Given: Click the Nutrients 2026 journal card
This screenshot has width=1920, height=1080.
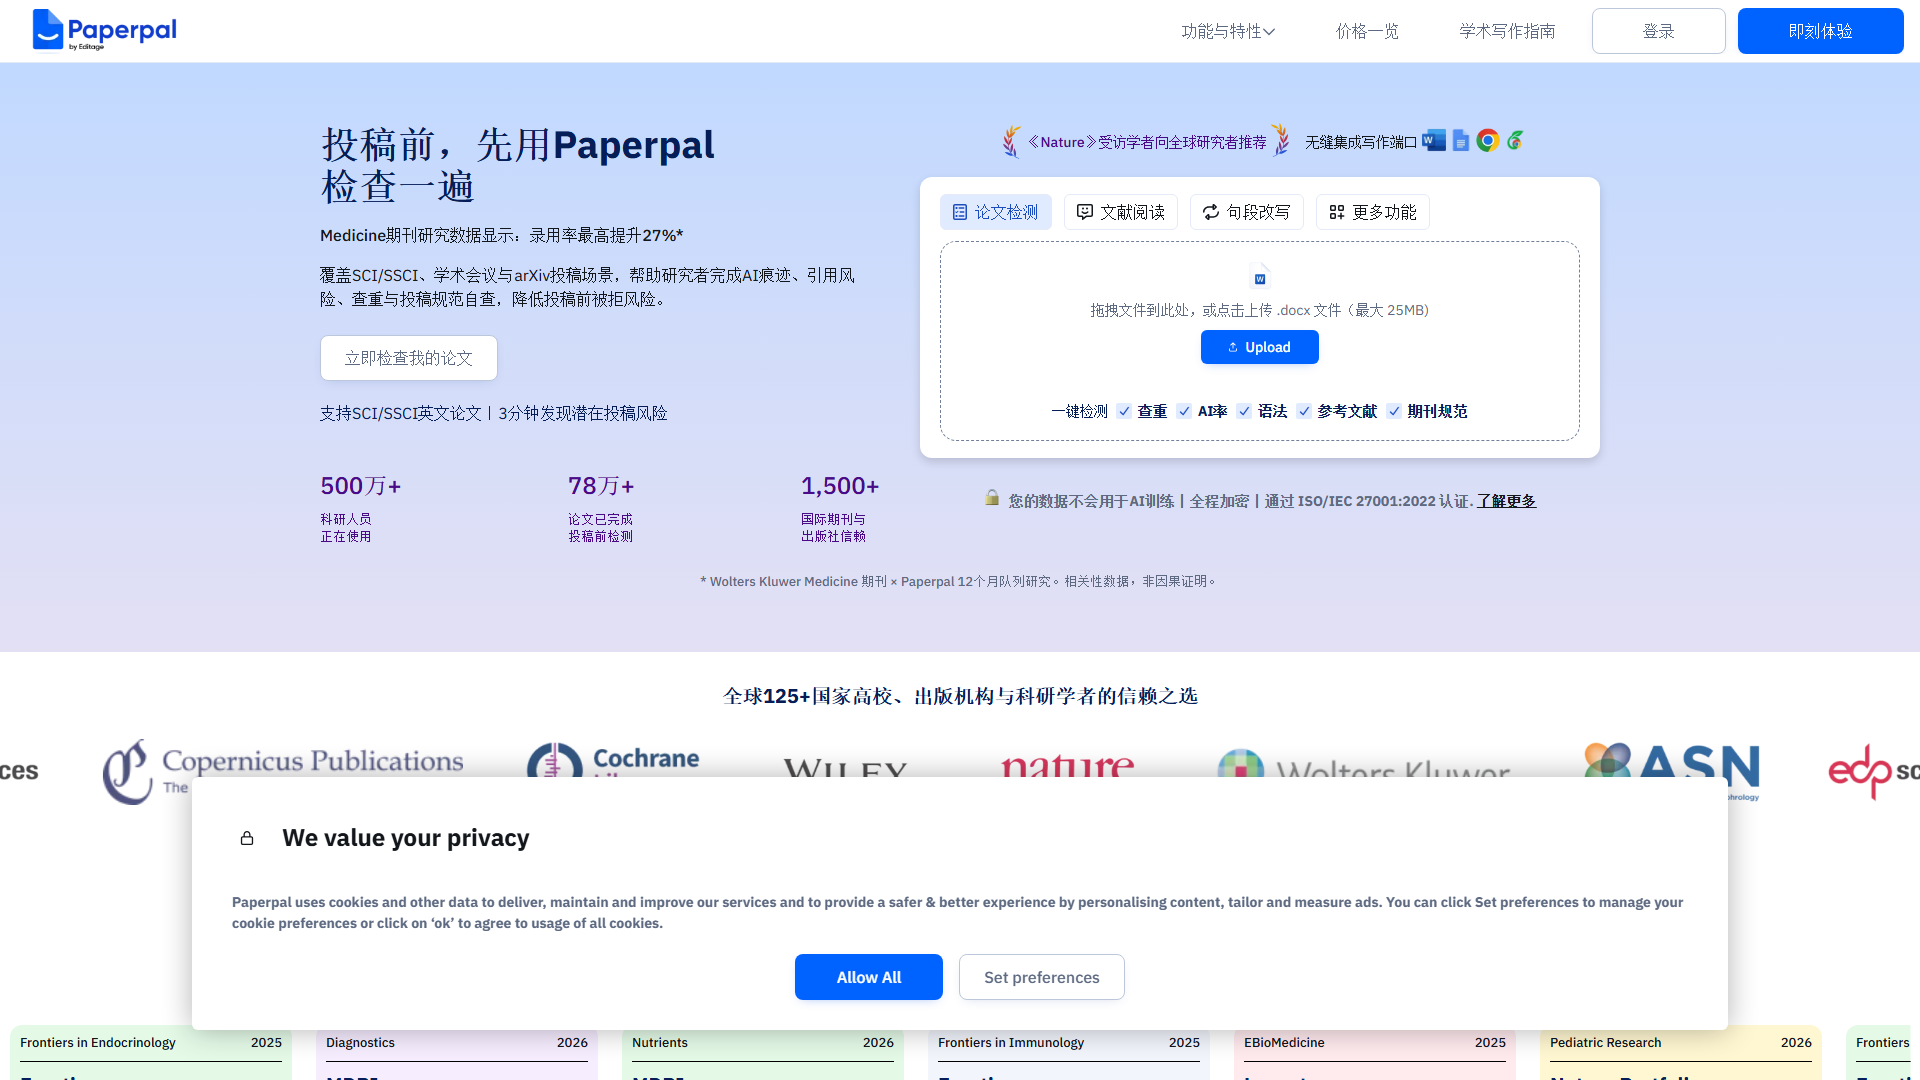Looking at the screenshot, I should (x=763, y=1053).
